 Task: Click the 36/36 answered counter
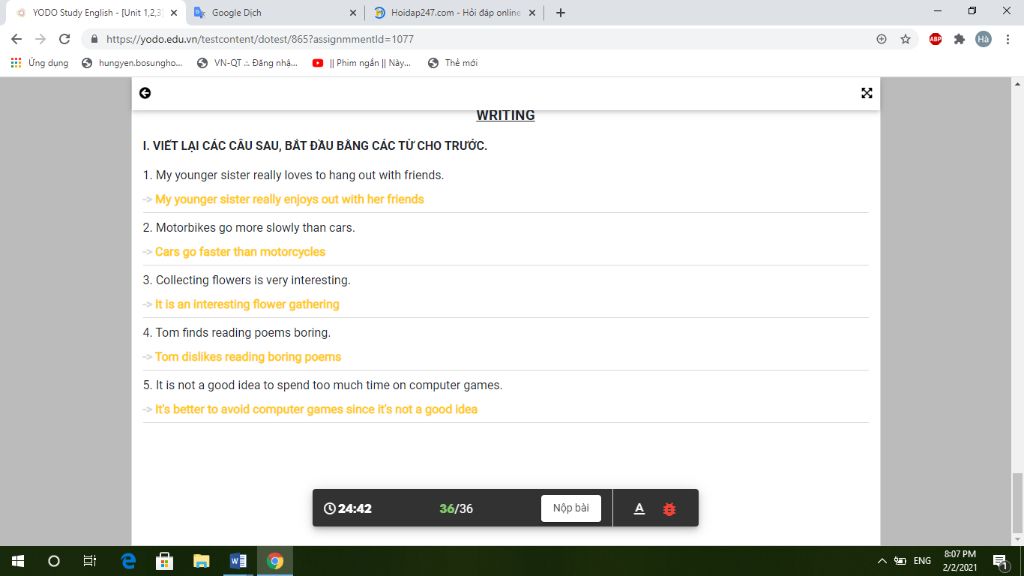[456, 508]
